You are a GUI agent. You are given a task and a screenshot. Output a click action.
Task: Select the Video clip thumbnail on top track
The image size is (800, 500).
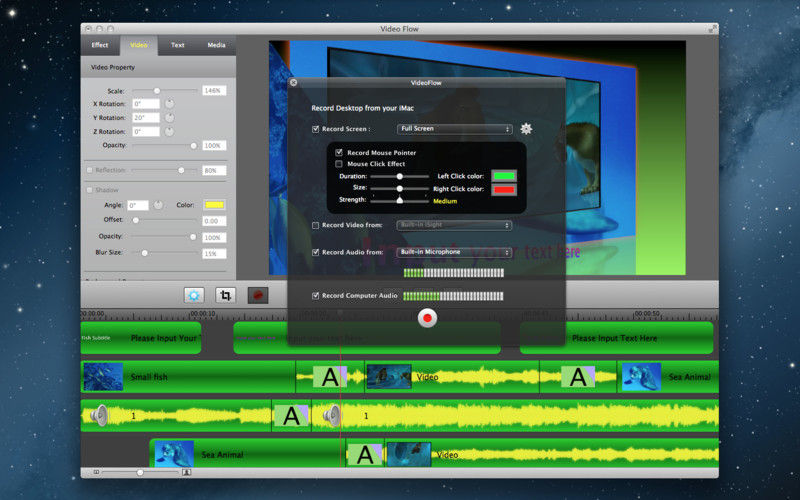tap(389, 377)
